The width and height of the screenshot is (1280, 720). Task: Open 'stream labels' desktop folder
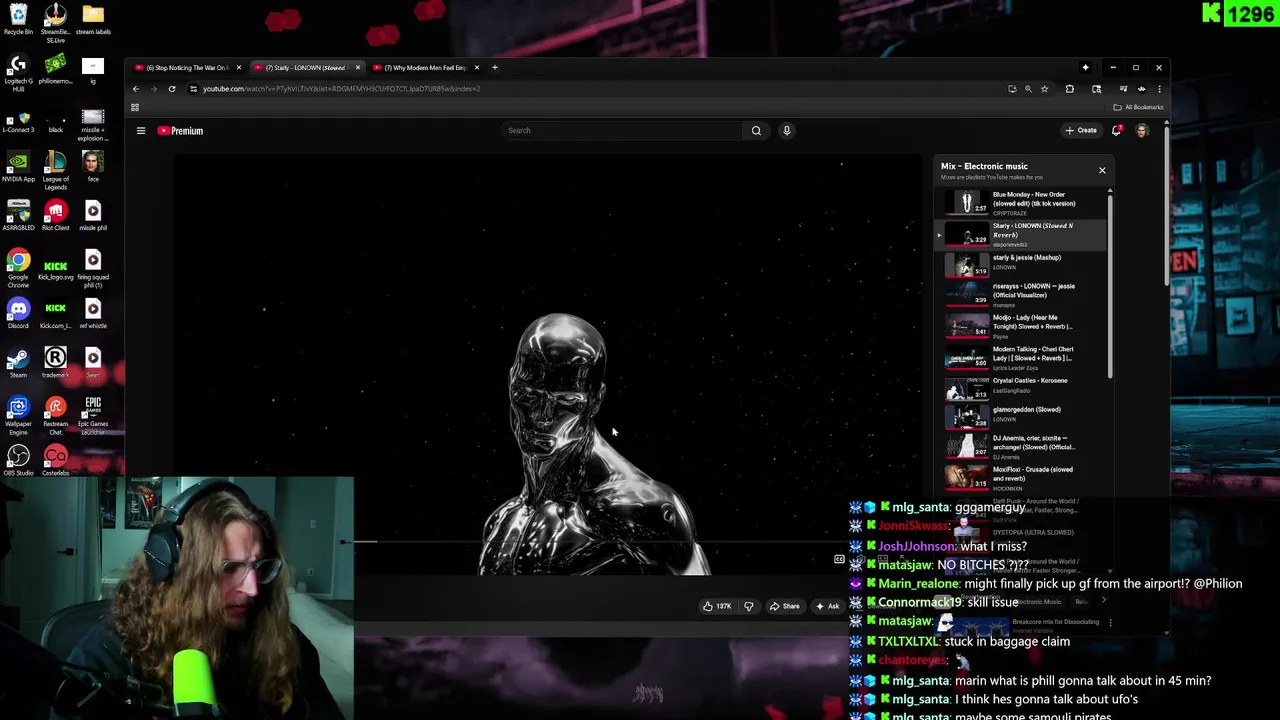93,20
